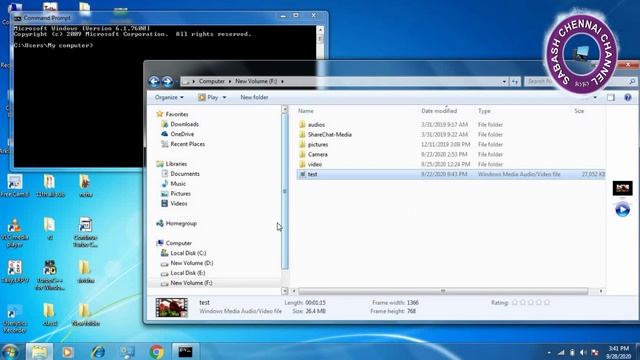Switch to Command Prompt on the taskbar
Image resolution: width=640 pixels, height=360 pixels.
[185, 351]
